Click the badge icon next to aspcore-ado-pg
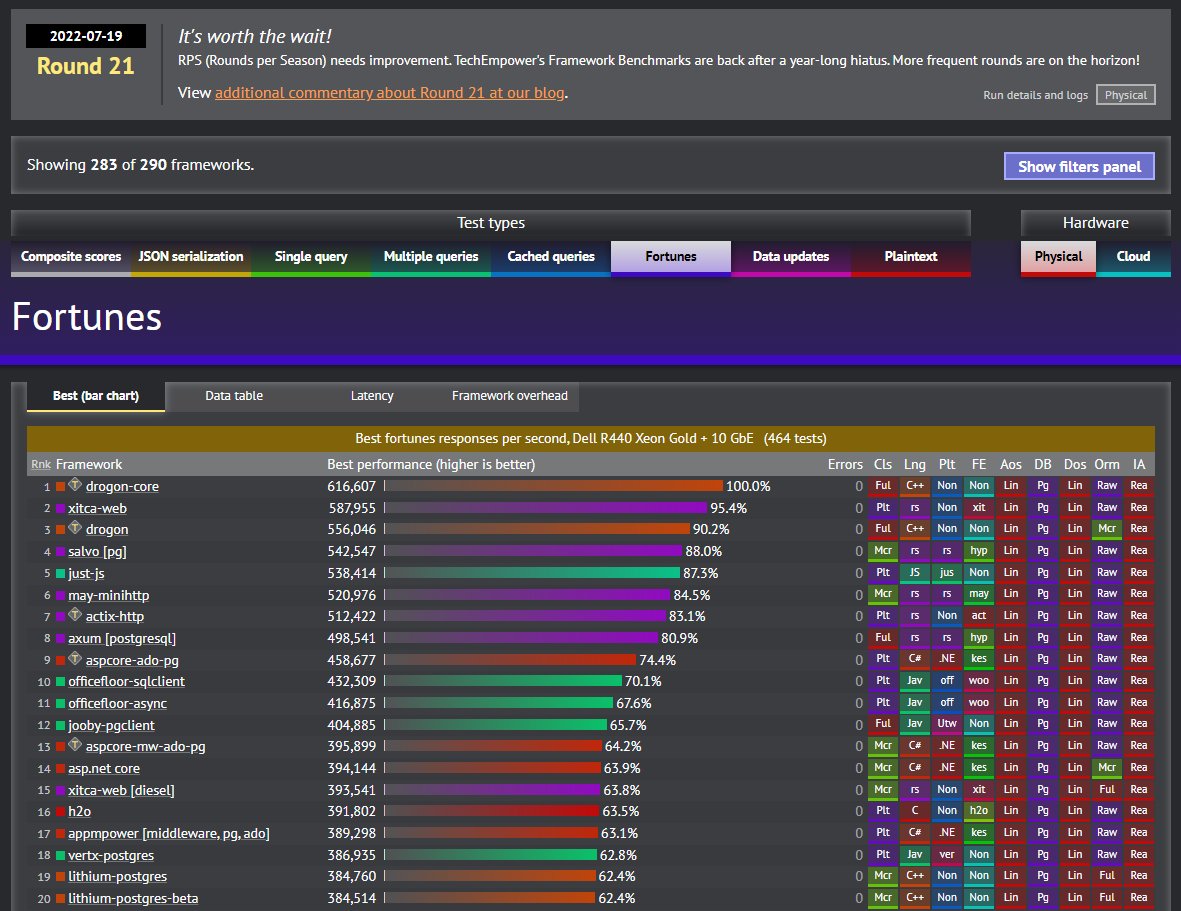 click(x=75, y=659)
